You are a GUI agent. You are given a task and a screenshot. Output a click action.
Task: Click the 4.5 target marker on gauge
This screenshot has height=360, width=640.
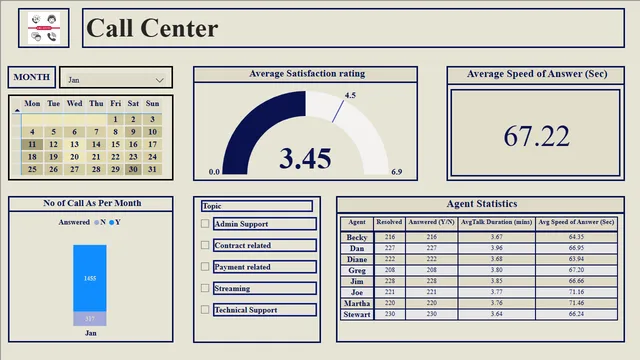[x=338, y=111]
